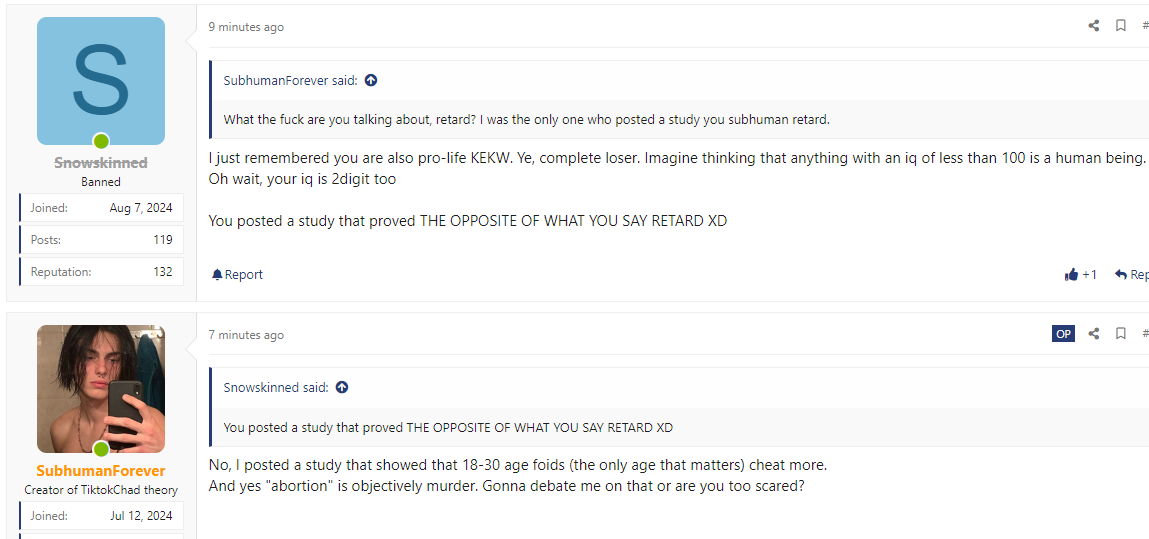Bookmark the second post by SubhumanForever

click(x=1121, y=334)
